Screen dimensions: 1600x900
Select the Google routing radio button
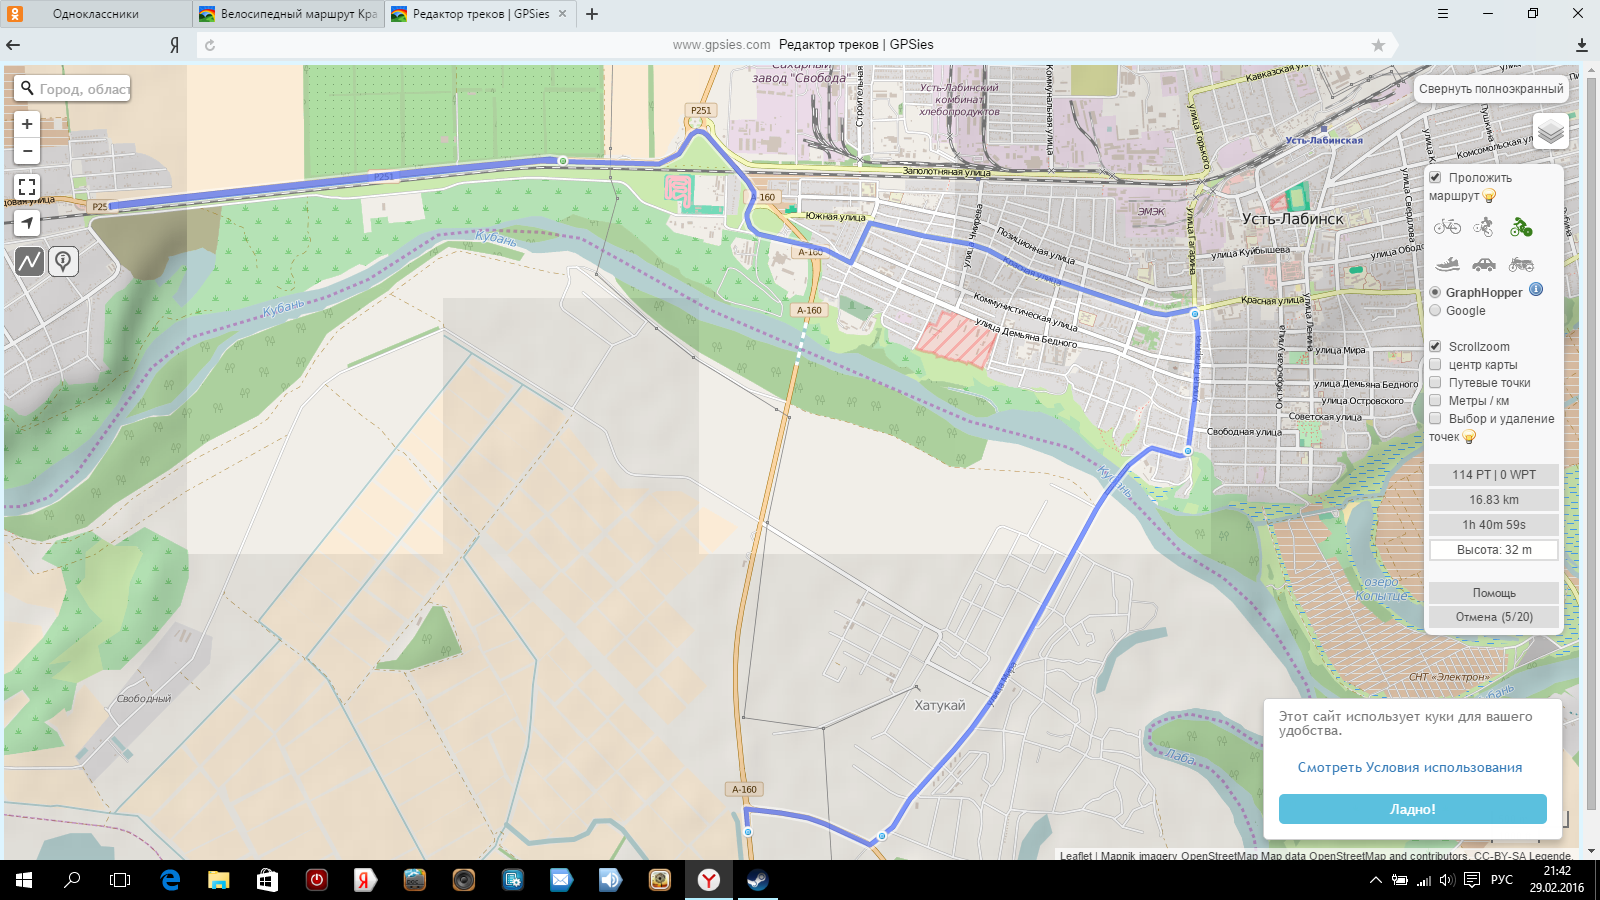1435,310
